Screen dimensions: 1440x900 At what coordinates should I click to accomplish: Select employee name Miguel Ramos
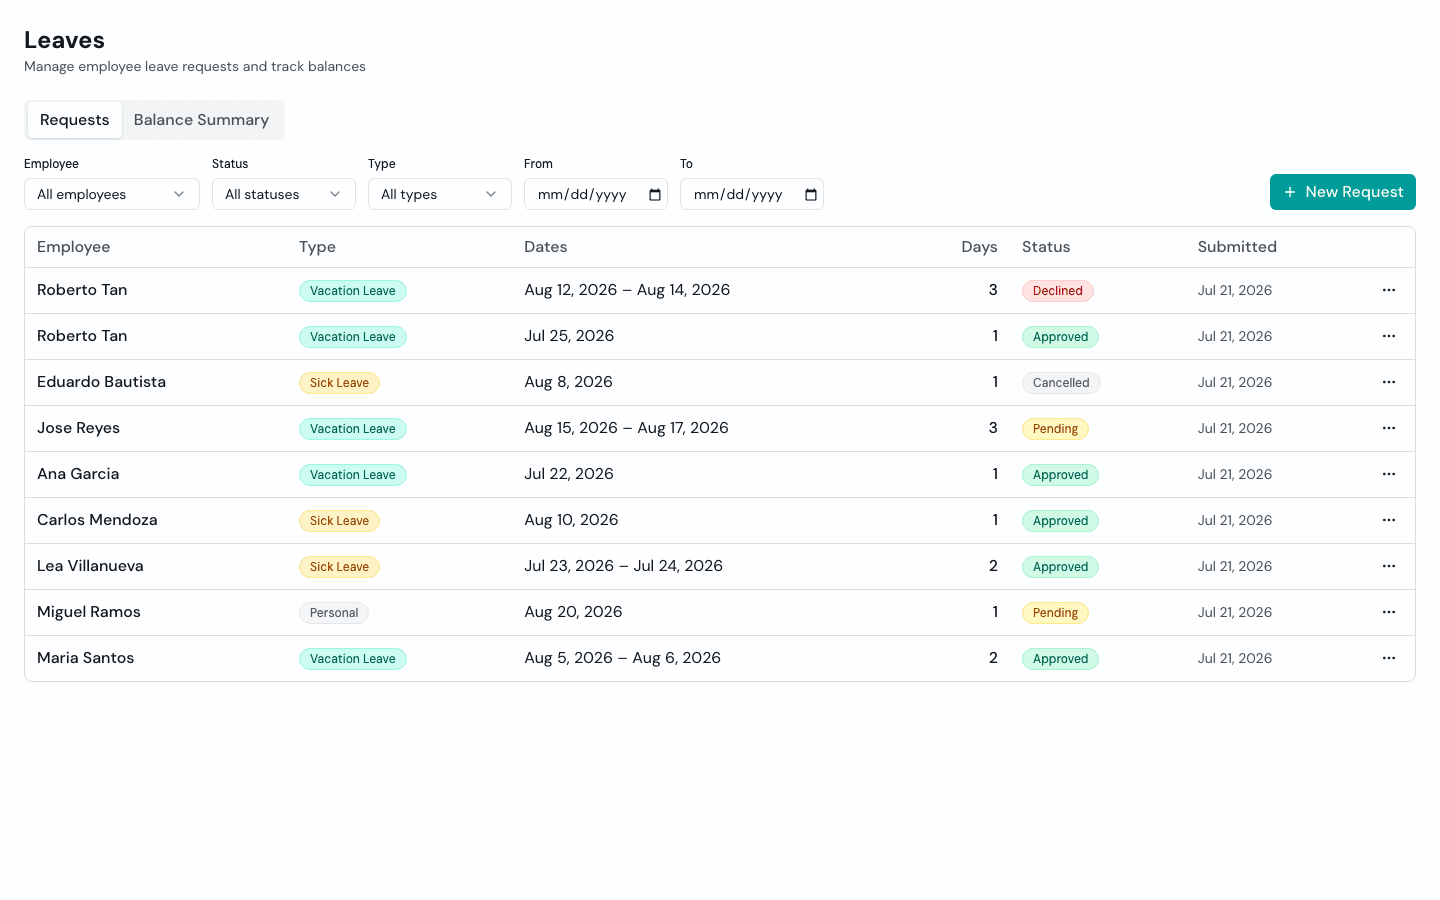(x=89, y=612)
